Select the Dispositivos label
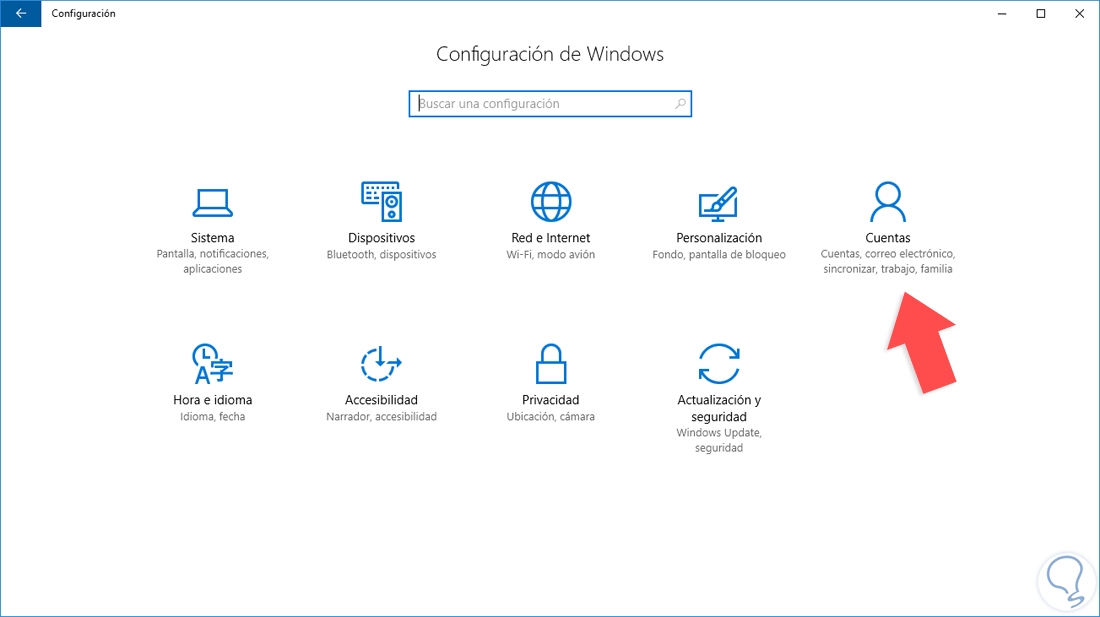 click(382, 238)
